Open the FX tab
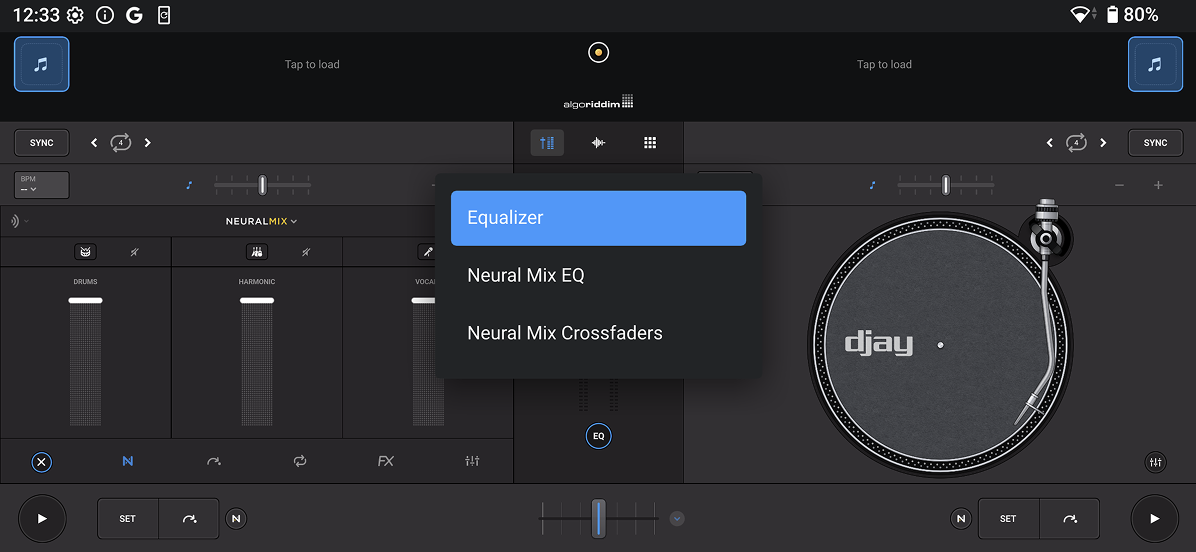1196x552 pixels. tap(386, 461)
